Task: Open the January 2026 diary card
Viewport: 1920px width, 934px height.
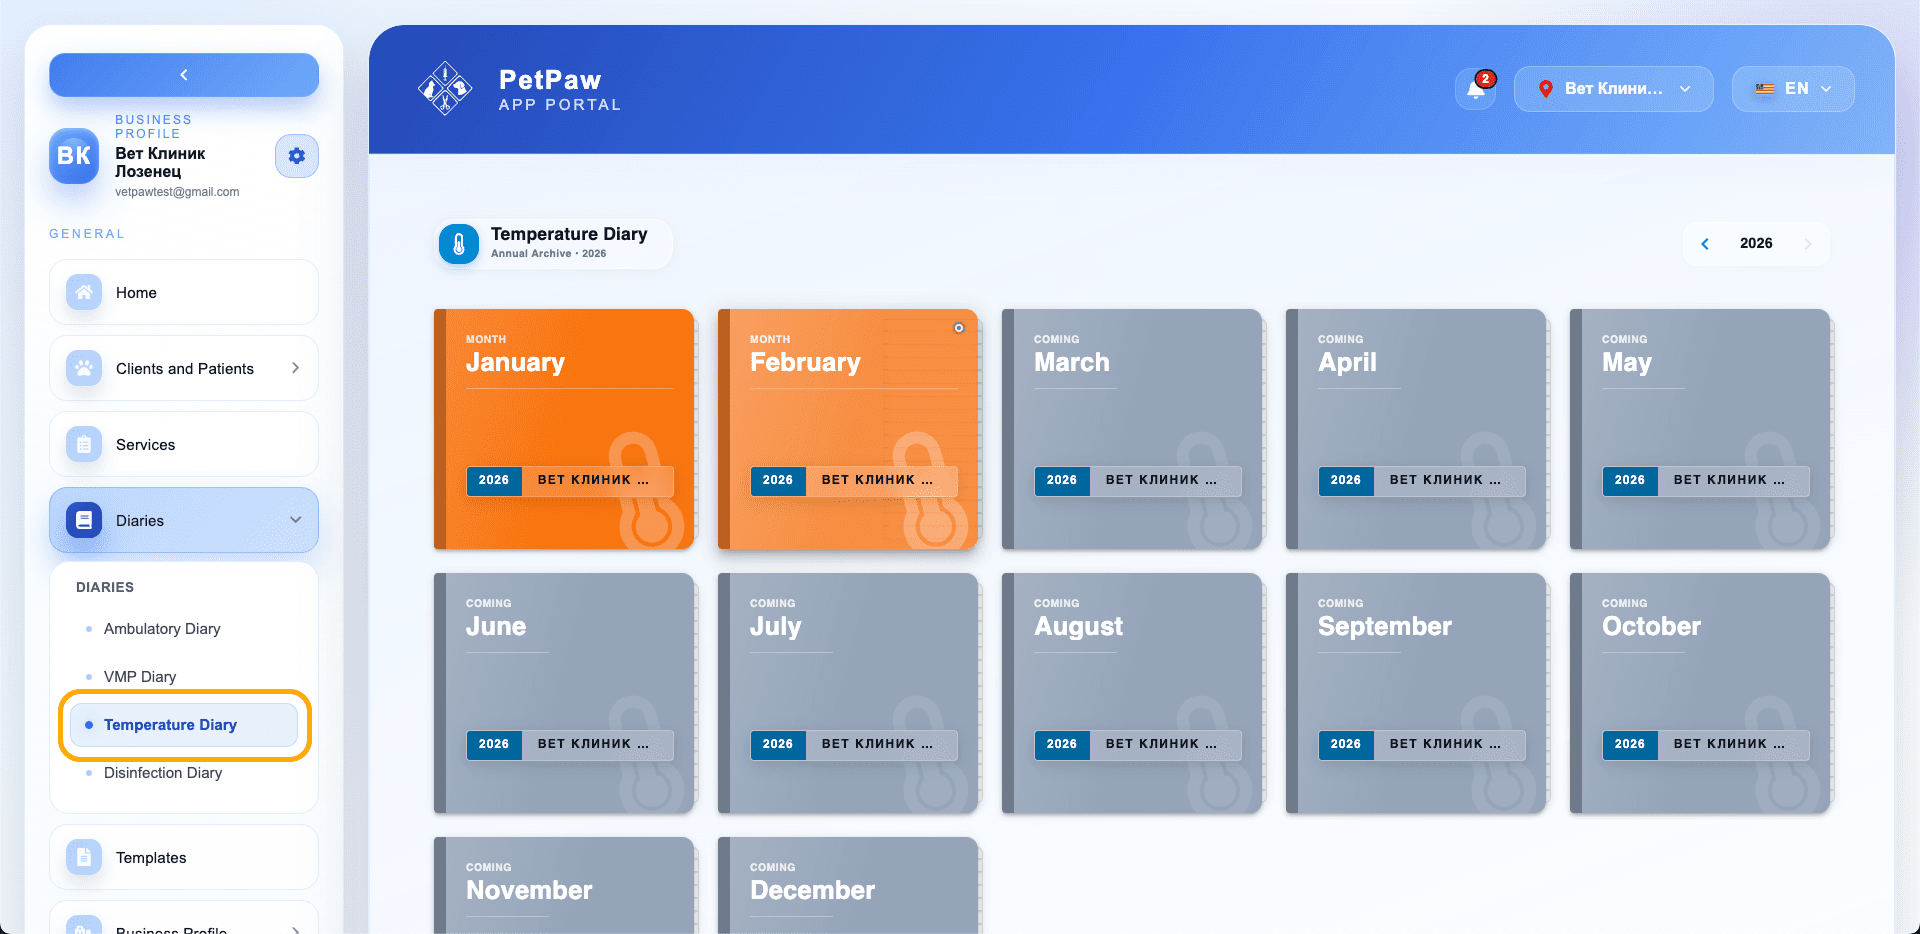Action: tap(564, 429)
